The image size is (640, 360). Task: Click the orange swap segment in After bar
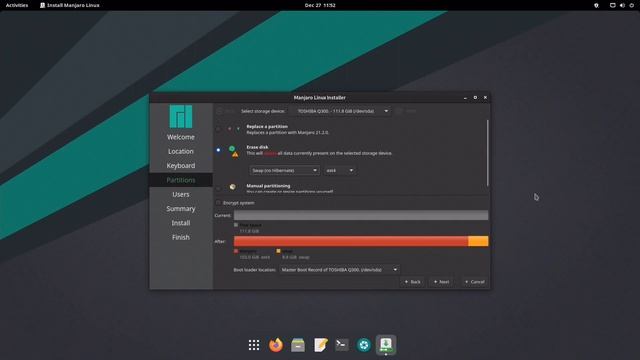478,241
